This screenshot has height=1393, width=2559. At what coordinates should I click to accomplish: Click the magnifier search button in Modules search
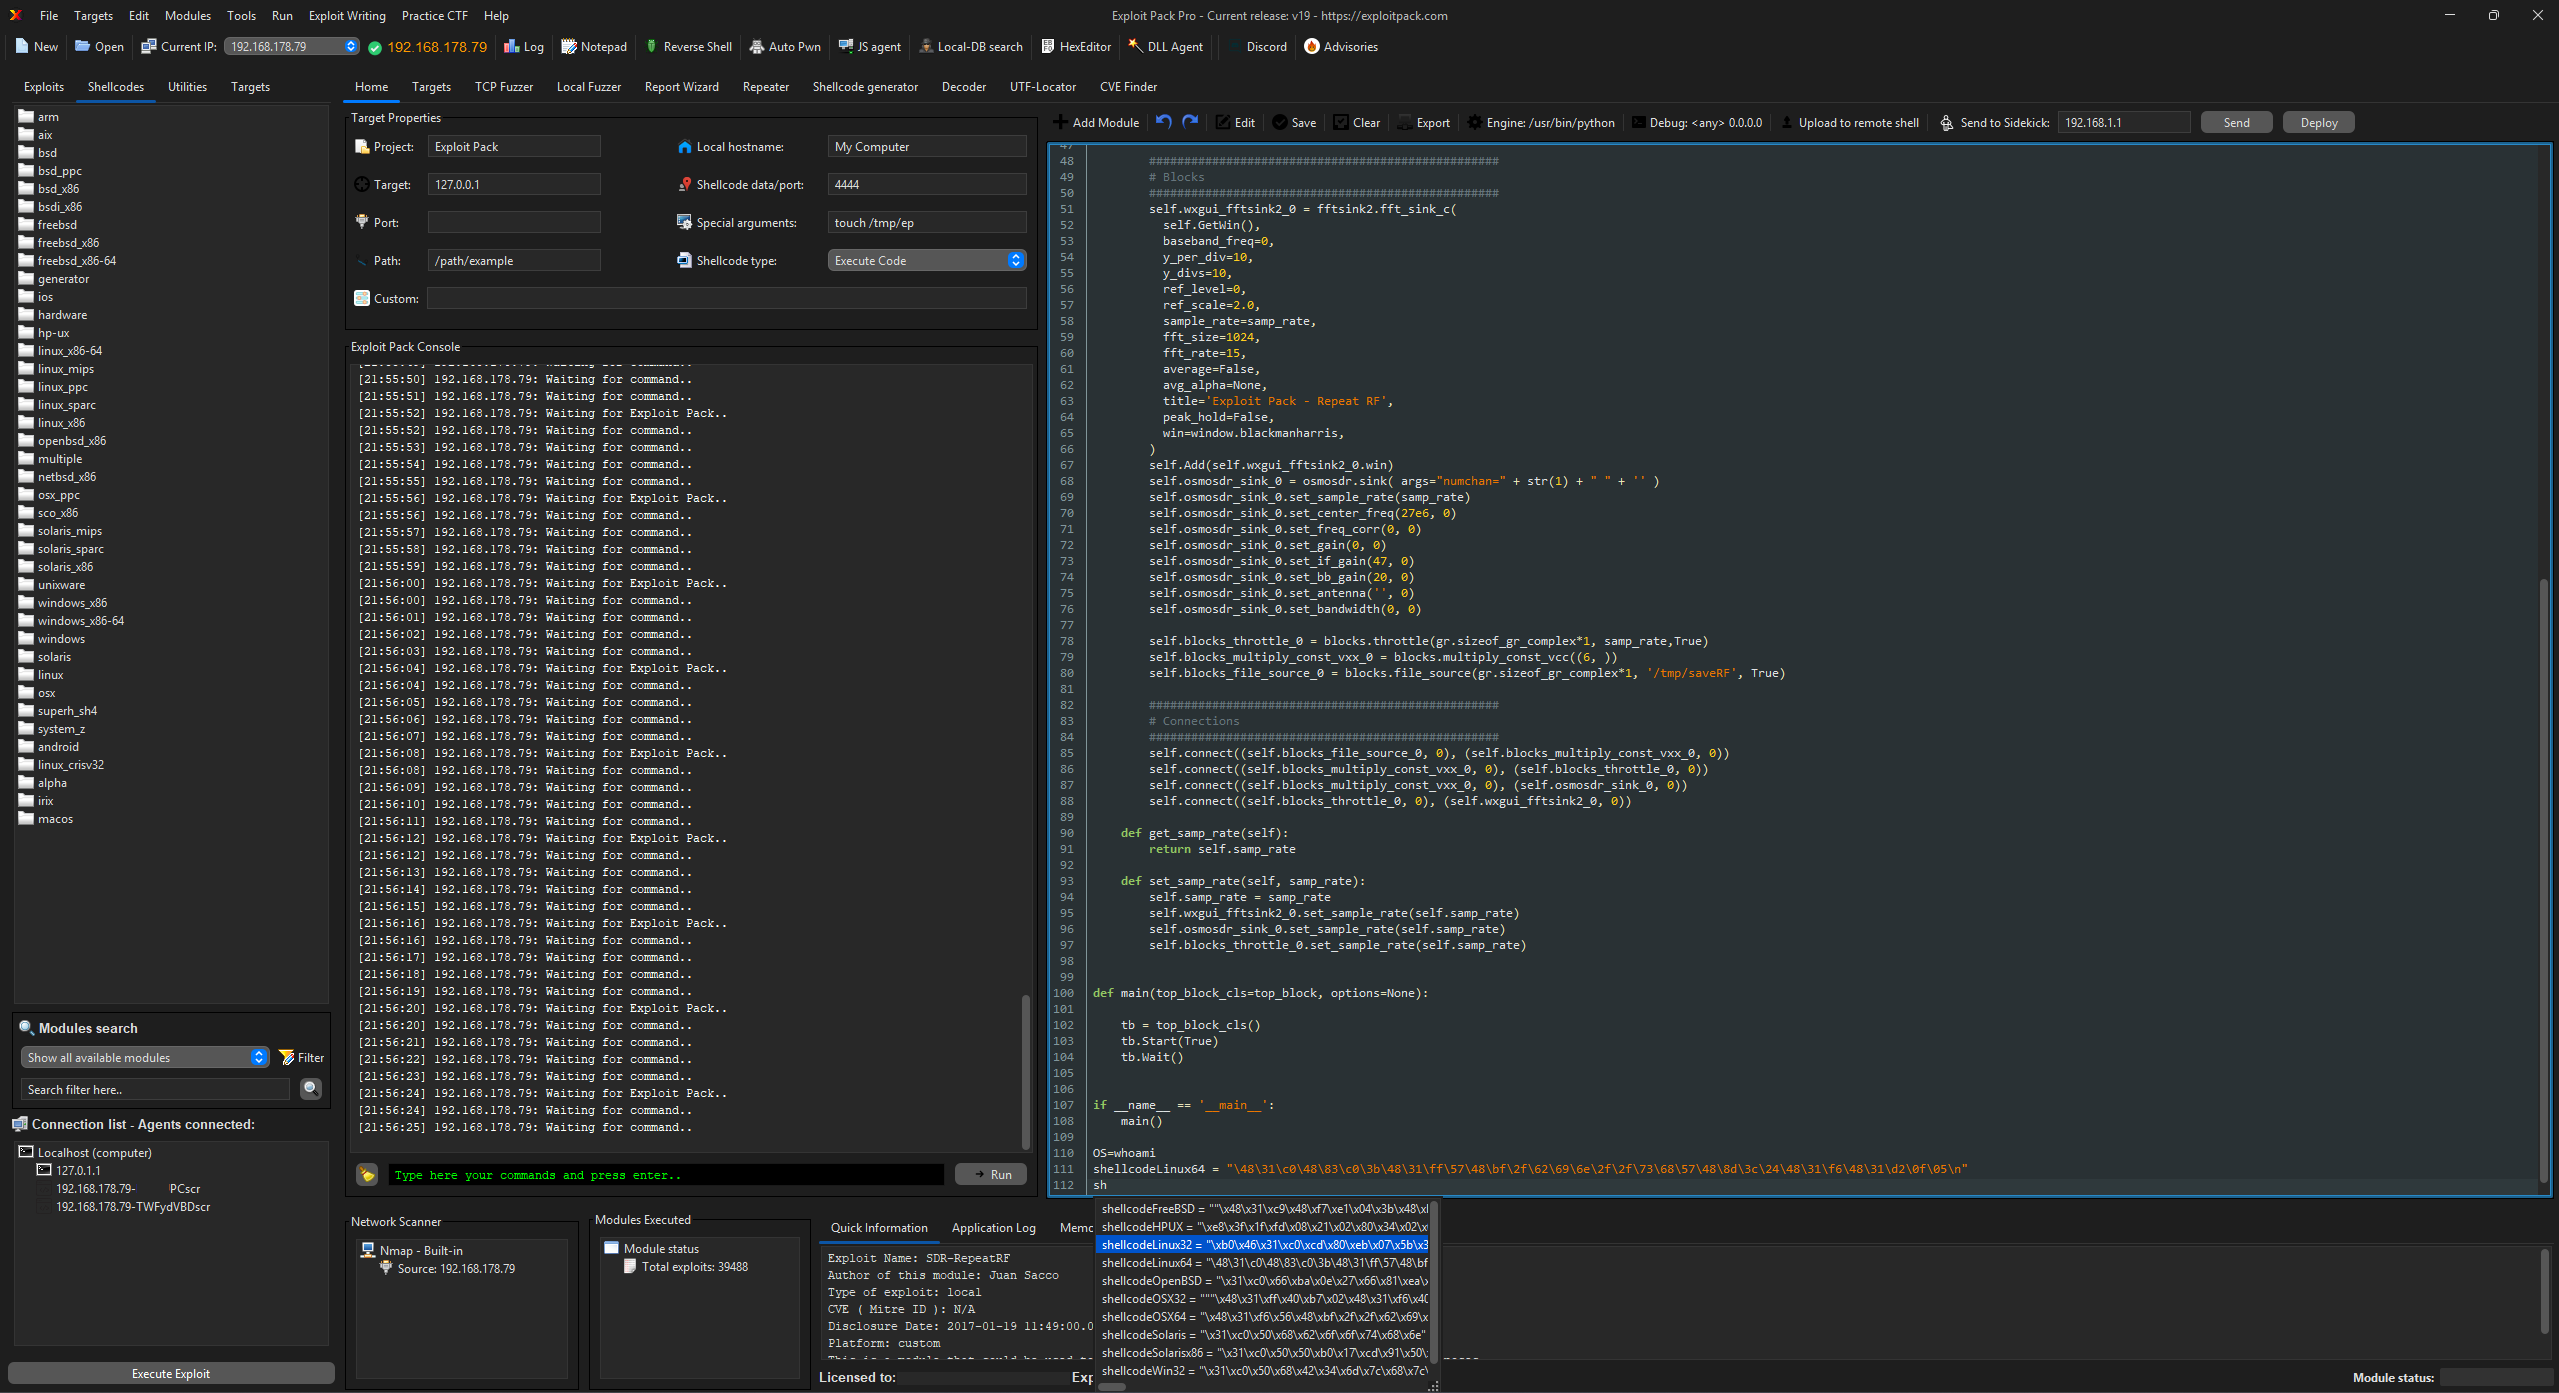coord(311,1089)
